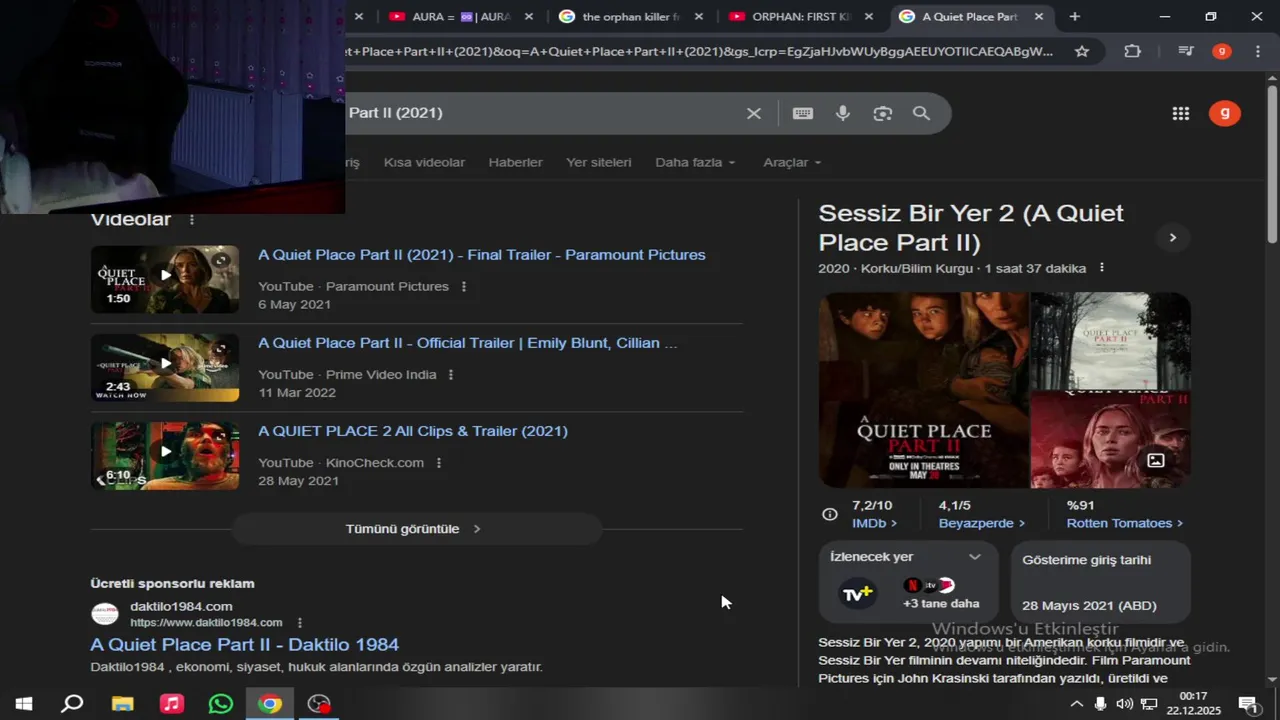Open options for the Videolar section
The width and height of the screenshot is (1280, 720).
click(x=192, y=220)
